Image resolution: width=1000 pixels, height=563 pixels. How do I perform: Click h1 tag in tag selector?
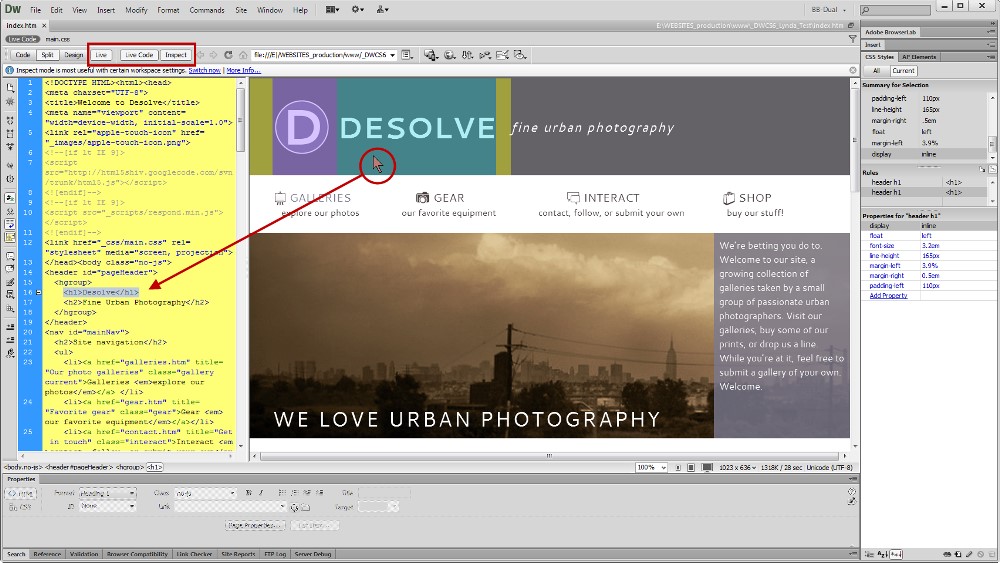pyautogui.click(x=155, y=467)
